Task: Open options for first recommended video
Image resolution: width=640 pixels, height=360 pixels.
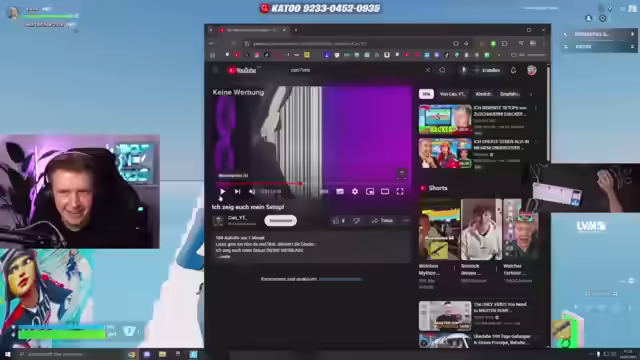Action: (x=536, y=108)
